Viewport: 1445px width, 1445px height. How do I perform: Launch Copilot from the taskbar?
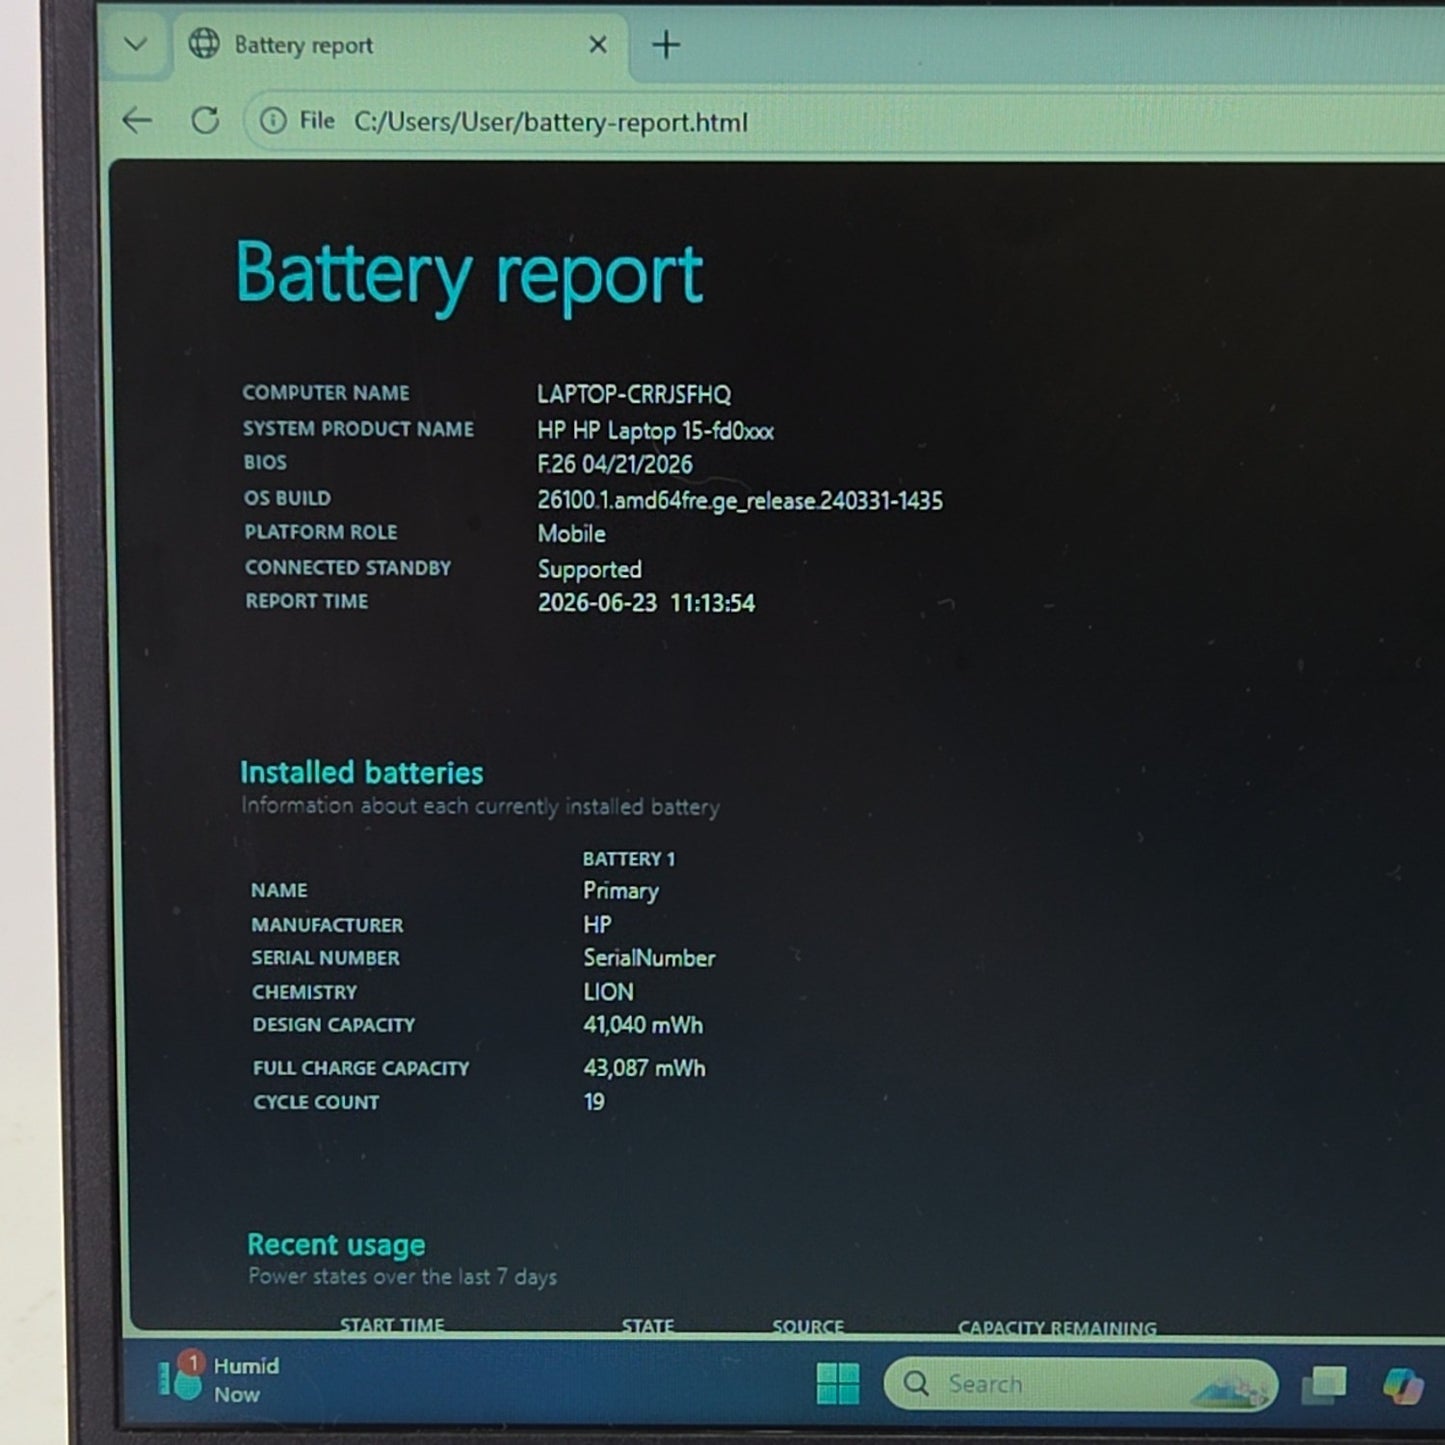click(x=1402, y=1386)
